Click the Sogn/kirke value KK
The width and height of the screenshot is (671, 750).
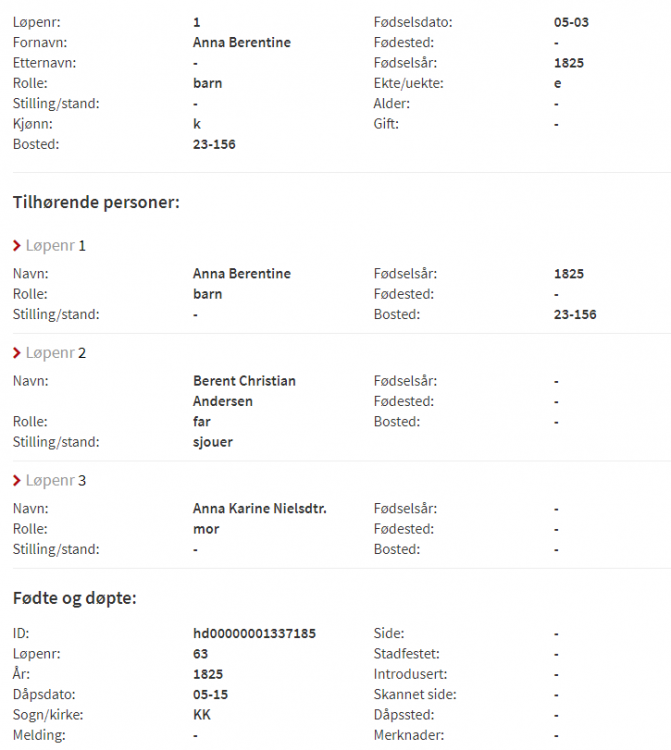click(201, 715)
